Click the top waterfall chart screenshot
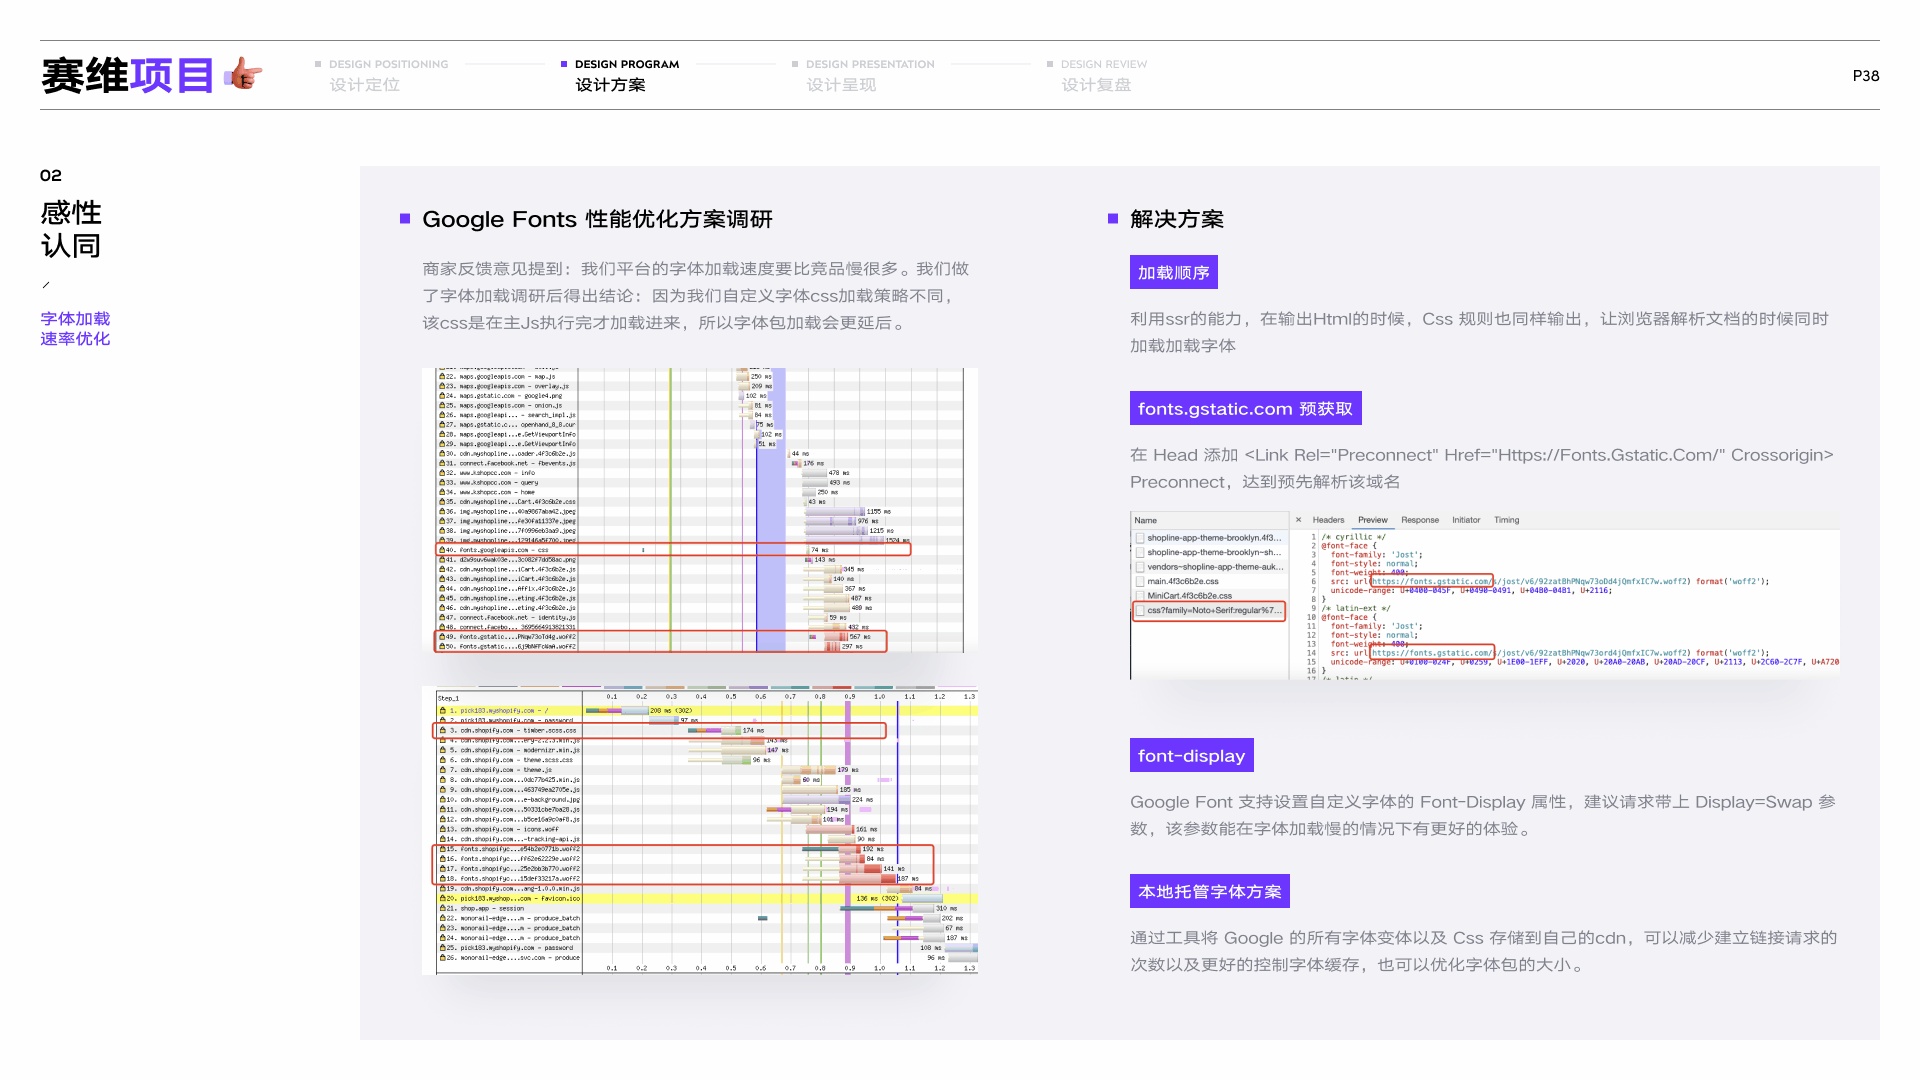Screen dimensions: 1920x1080 pos(699,510)
